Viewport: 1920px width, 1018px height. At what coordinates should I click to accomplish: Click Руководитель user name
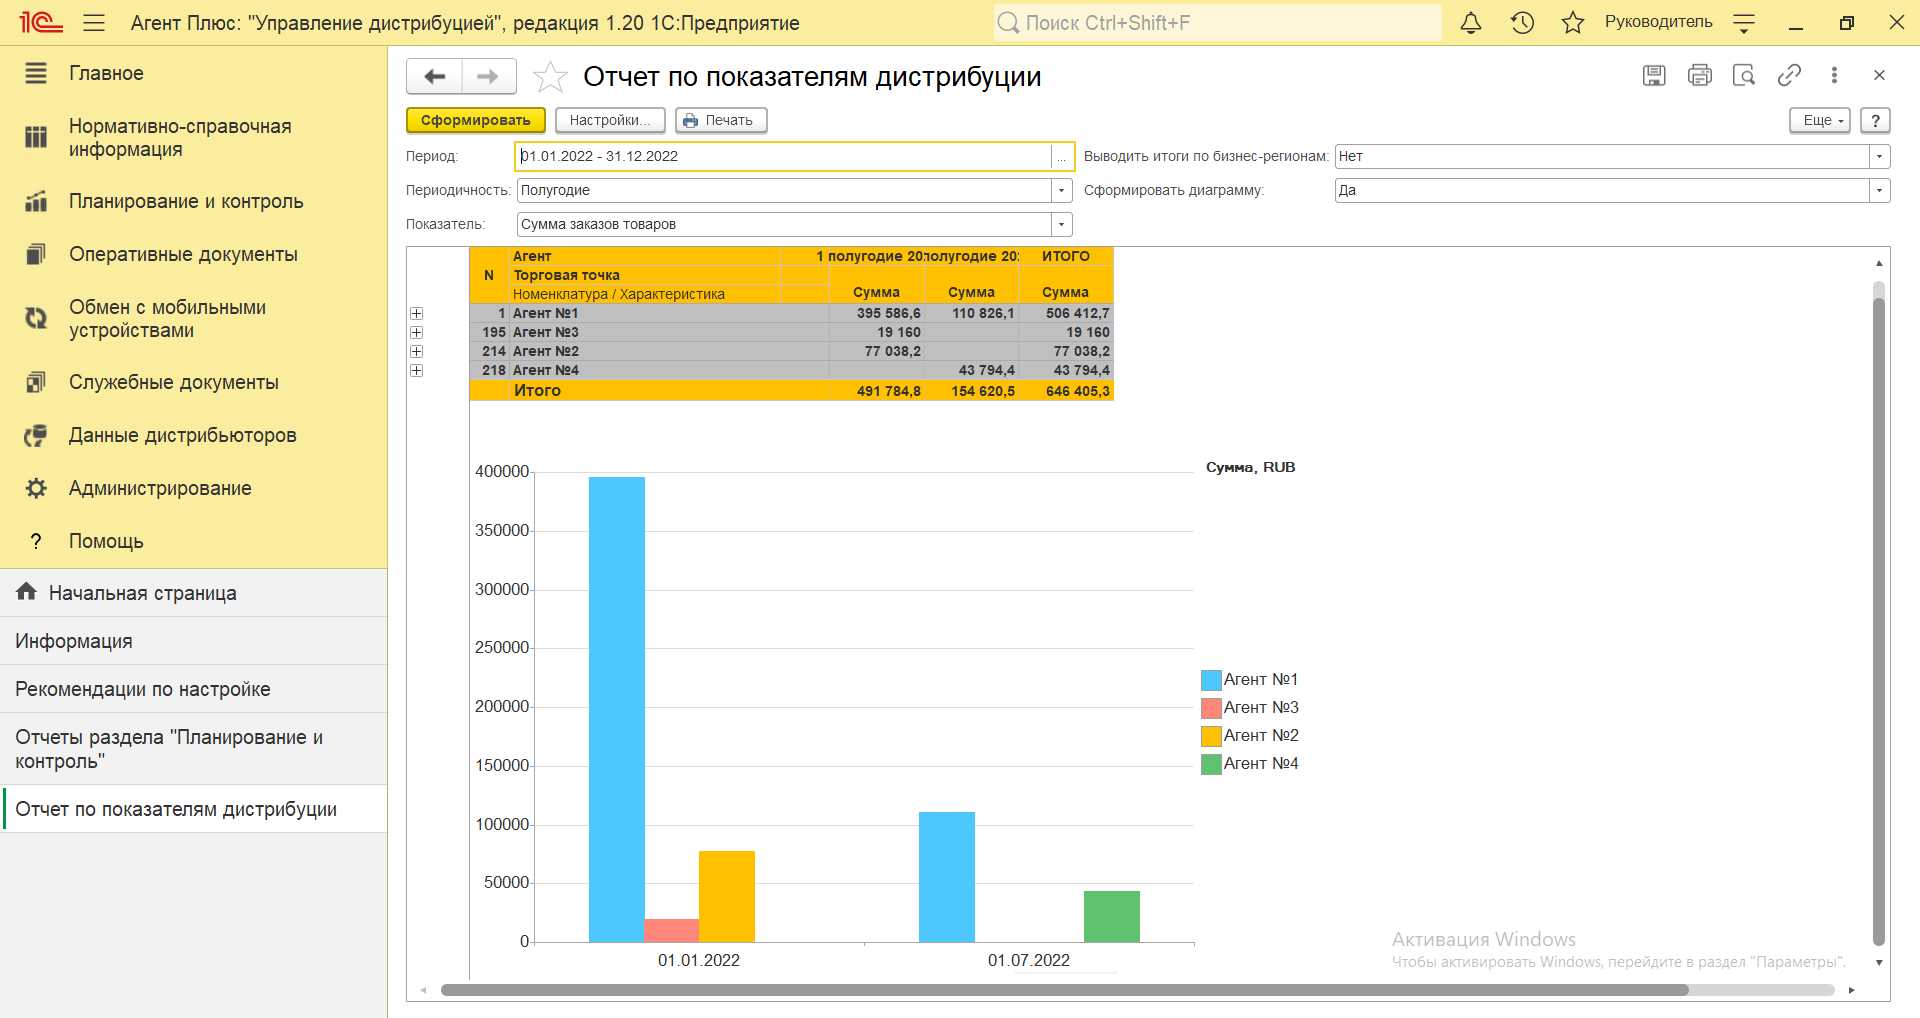[x=1658, y=22]
